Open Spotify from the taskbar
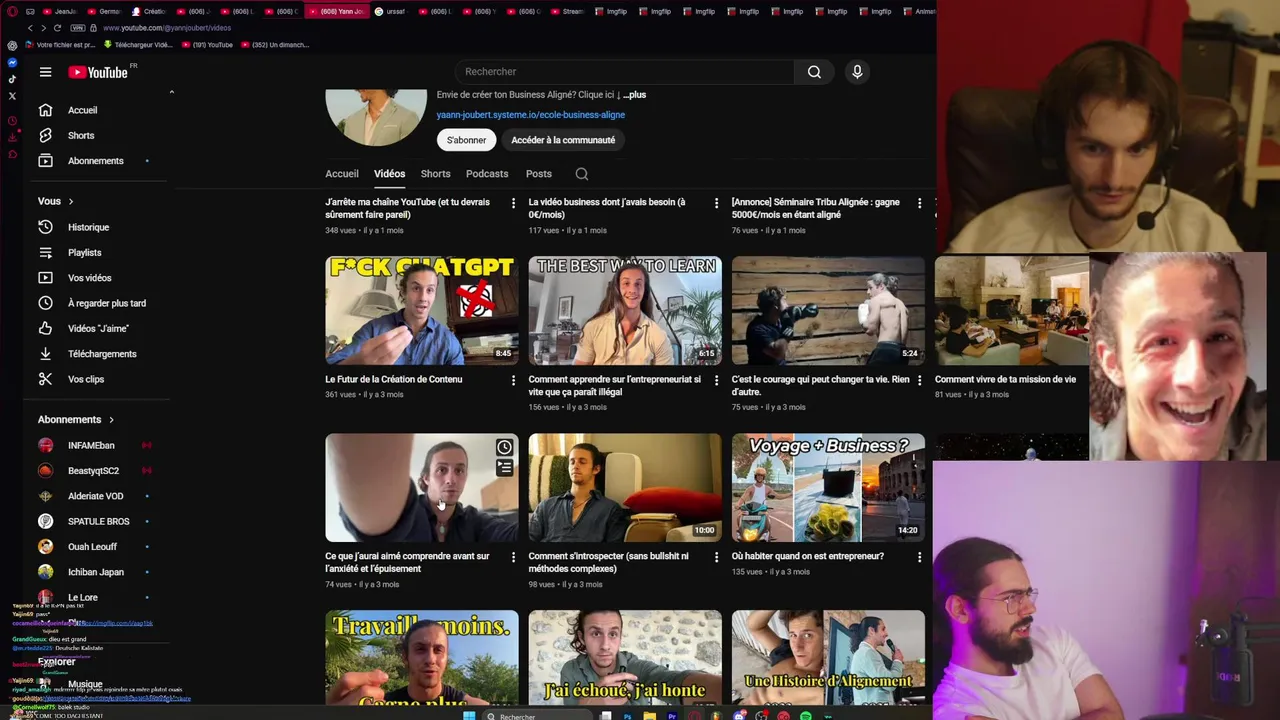Viewport: 1280px width, 720px height. click(805, 716)
